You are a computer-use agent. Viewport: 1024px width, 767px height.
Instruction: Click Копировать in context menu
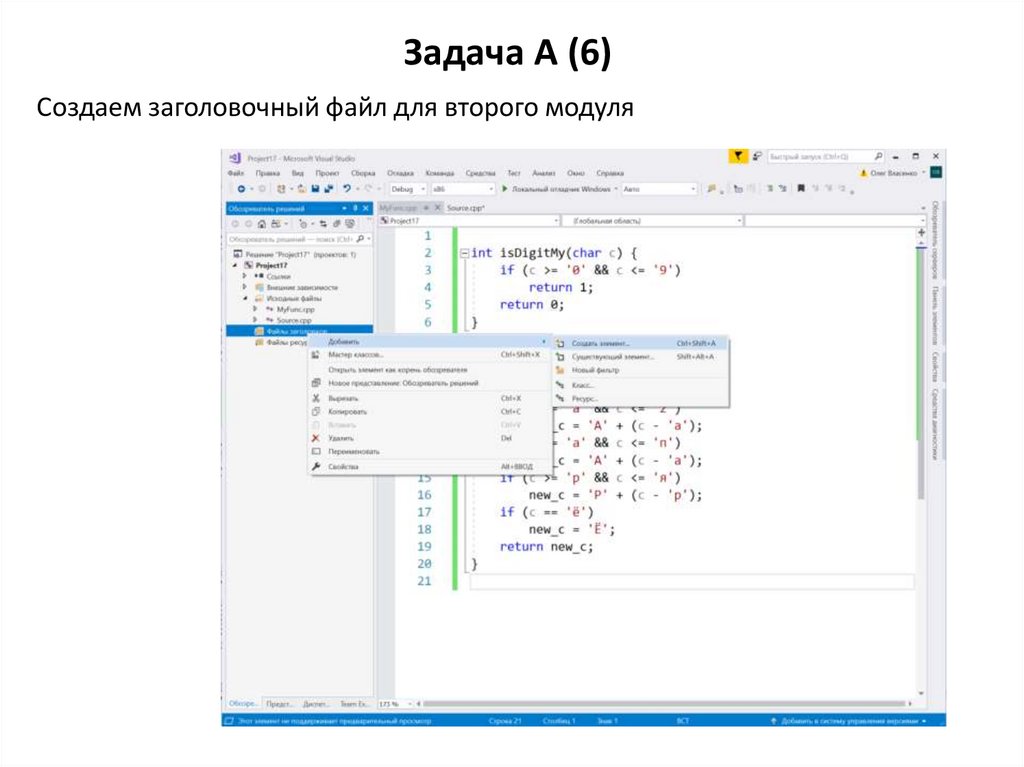click(430, 412)
